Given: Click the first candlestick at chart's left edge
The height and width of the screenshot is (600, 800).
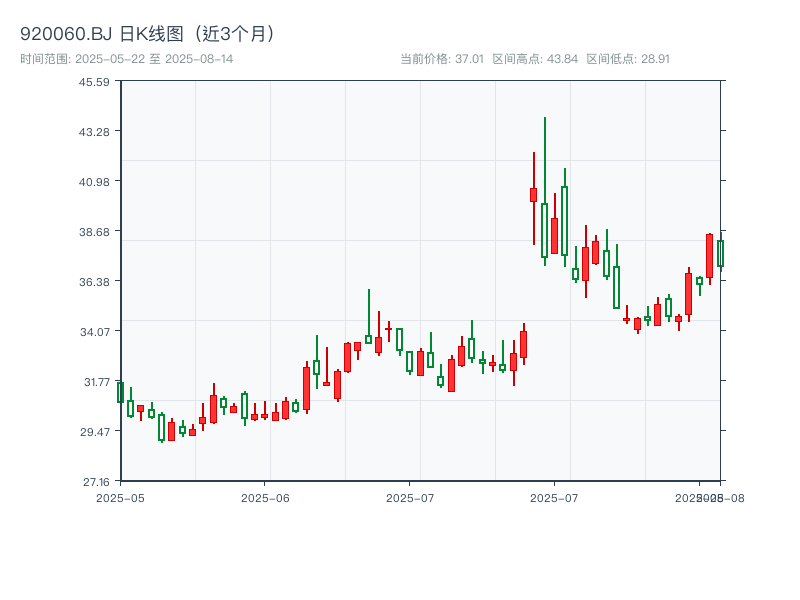Looking at the screenshot, I should click(x=120, y=392).
